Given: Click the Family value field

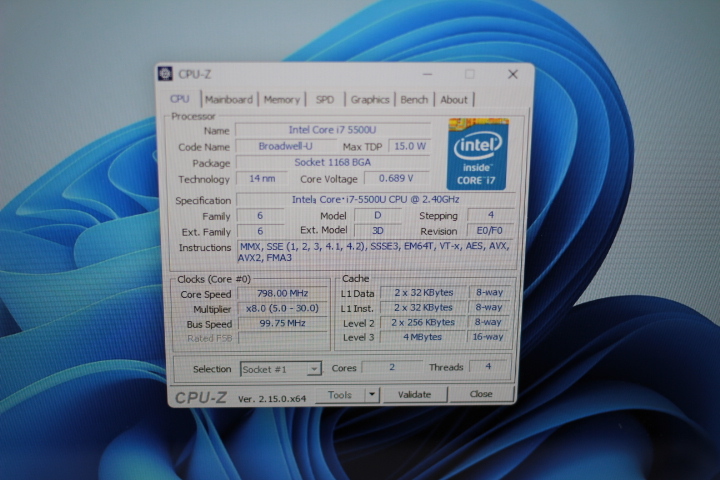Looking at the screenshot, I should point(260,215).
